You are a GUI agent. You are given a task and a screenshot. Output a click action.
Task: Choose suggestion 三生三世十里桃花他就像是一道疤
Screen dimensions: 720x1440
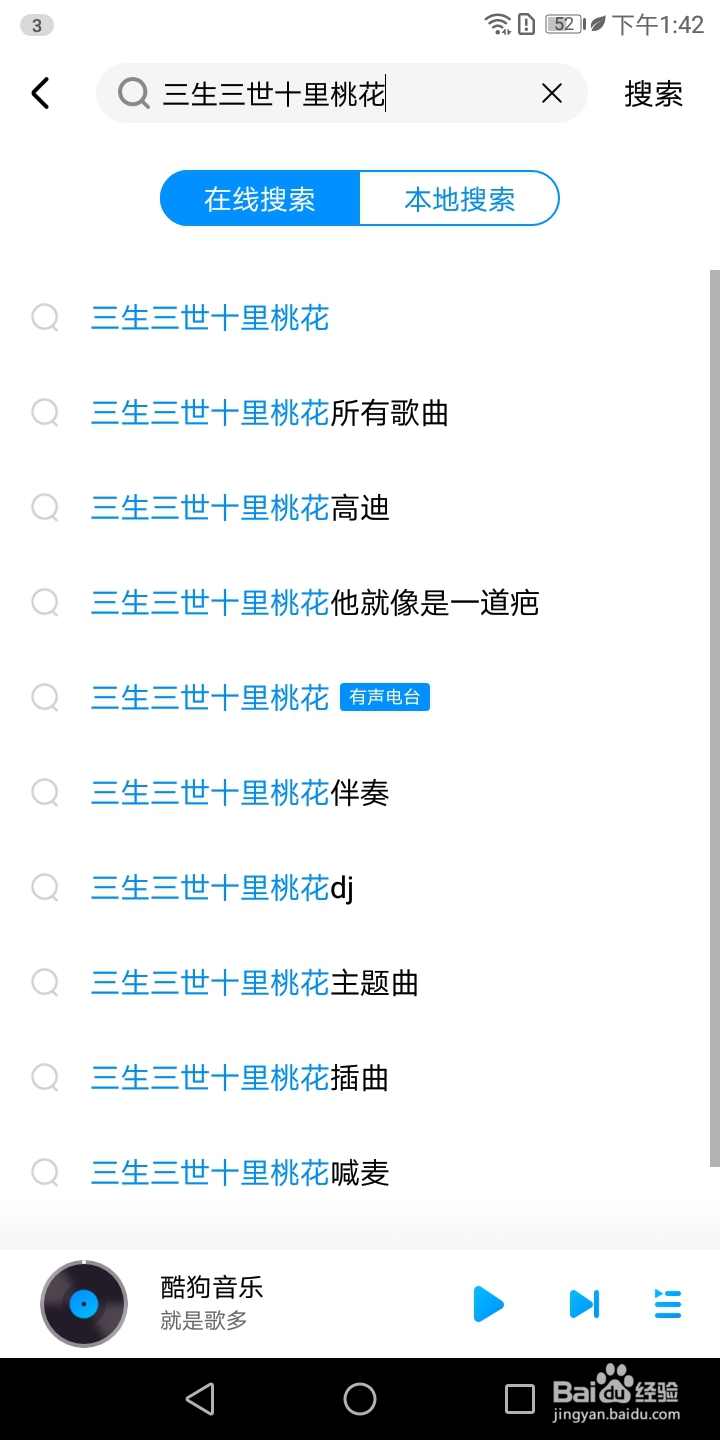[x=315, y=603]
